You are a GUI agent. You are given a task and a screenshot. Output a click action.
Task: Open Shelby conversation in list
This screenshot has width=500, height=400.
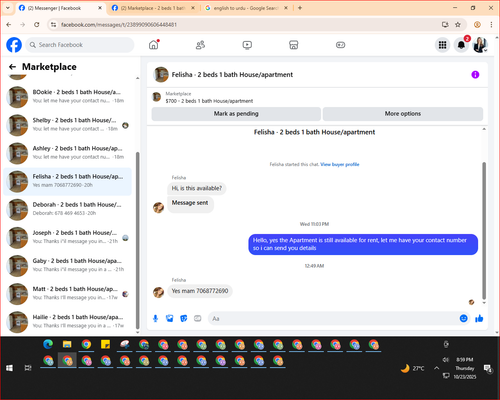click(68, 125)
